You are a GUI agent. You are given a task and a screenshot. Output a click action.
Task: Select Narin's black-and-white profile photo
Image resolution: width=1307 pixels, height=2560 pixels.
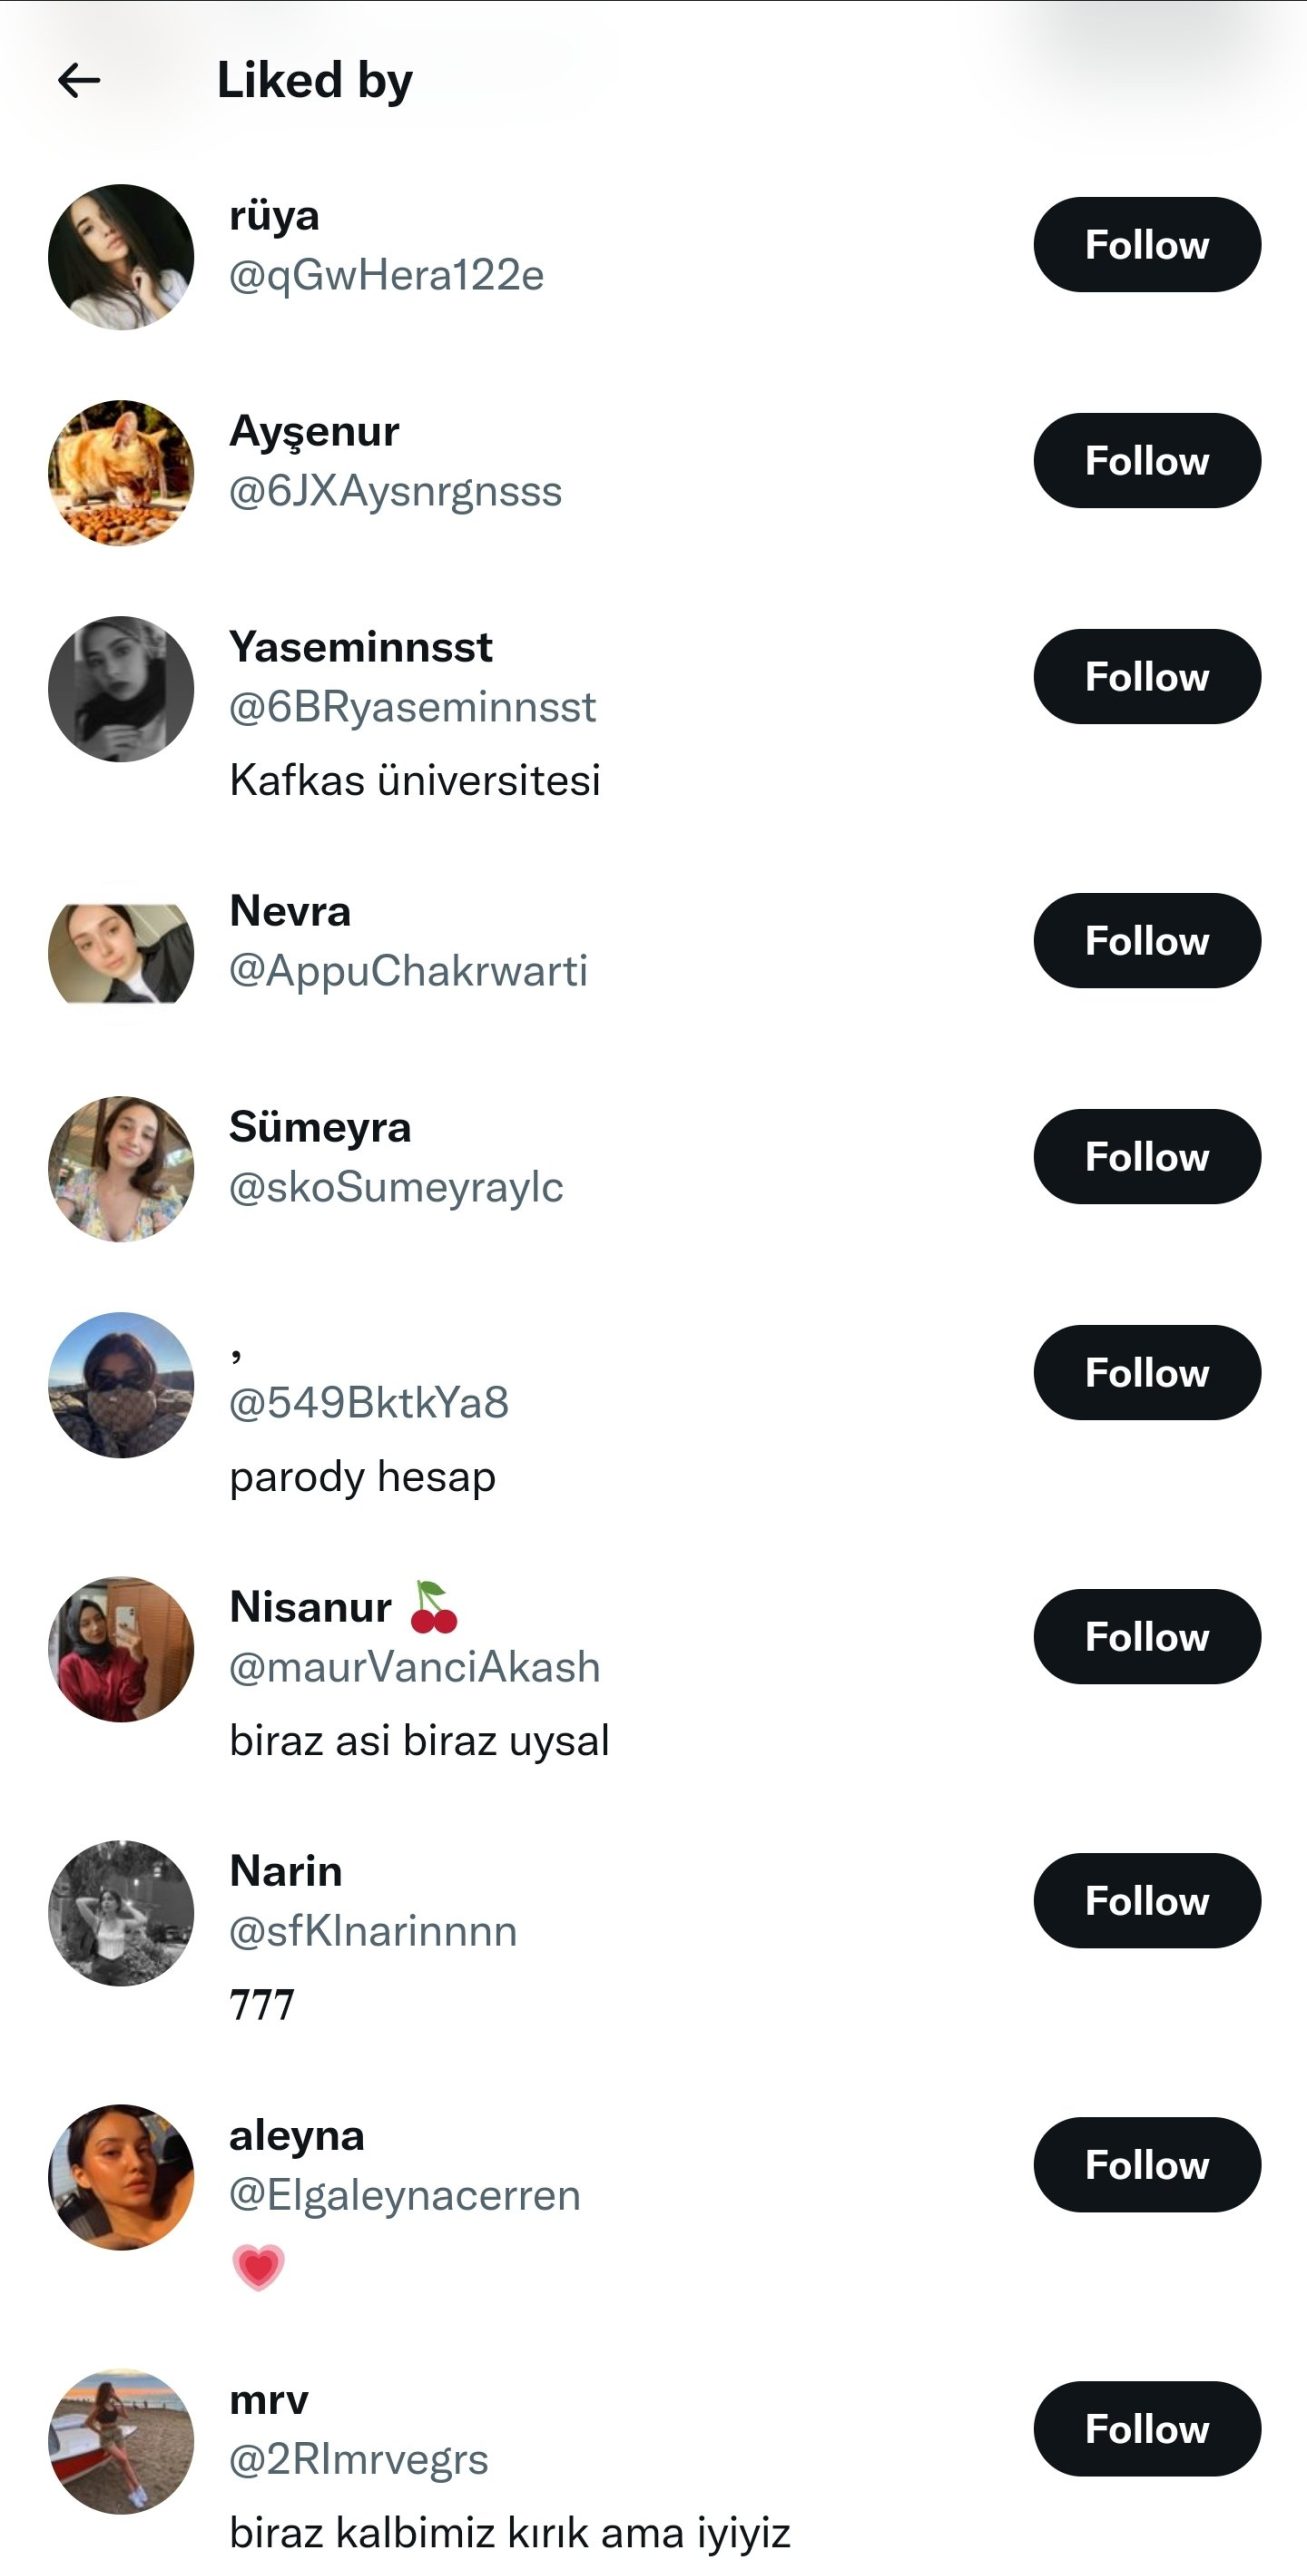click(x=121, y=1913)
